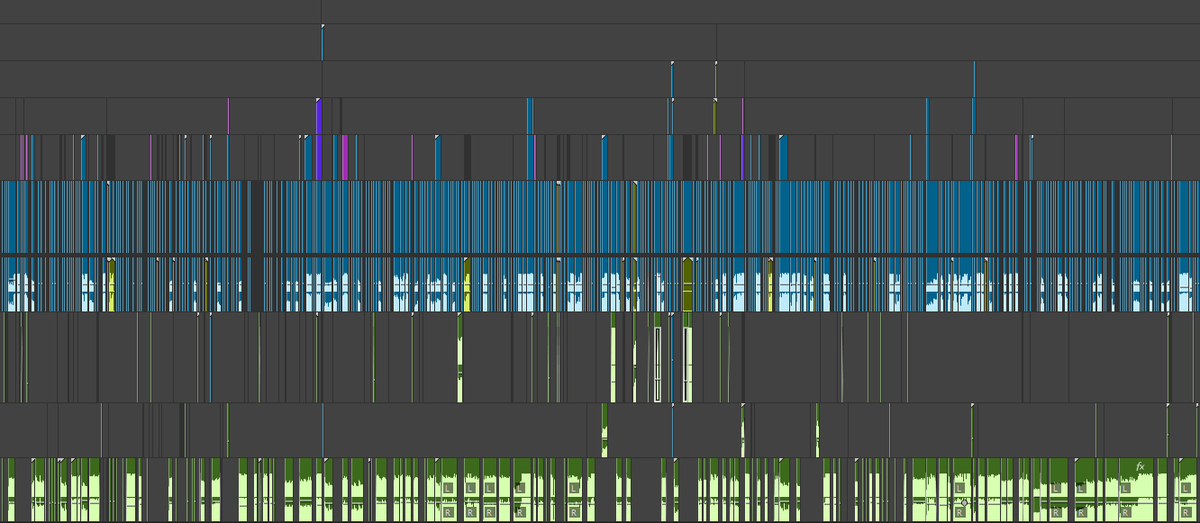The image size is (1200, 523).
Task: Click the fx badge on the bottom audio clip
Action: pyautogui.click(x=1140, y=467)
